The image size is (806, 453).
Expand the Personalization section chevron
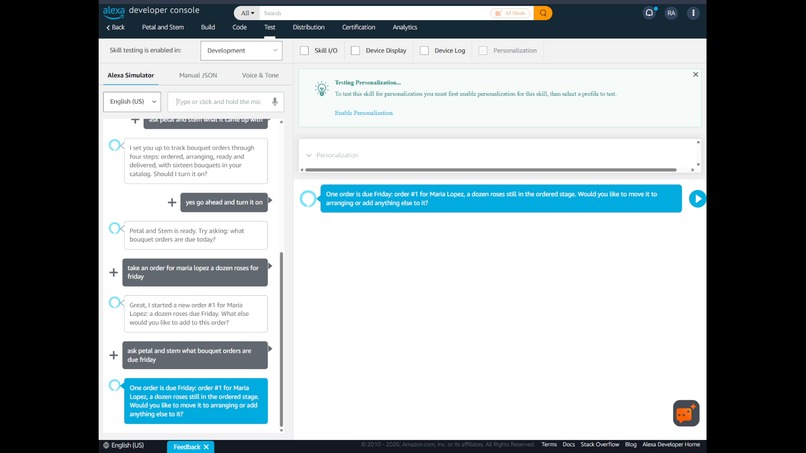pos(308,155)
